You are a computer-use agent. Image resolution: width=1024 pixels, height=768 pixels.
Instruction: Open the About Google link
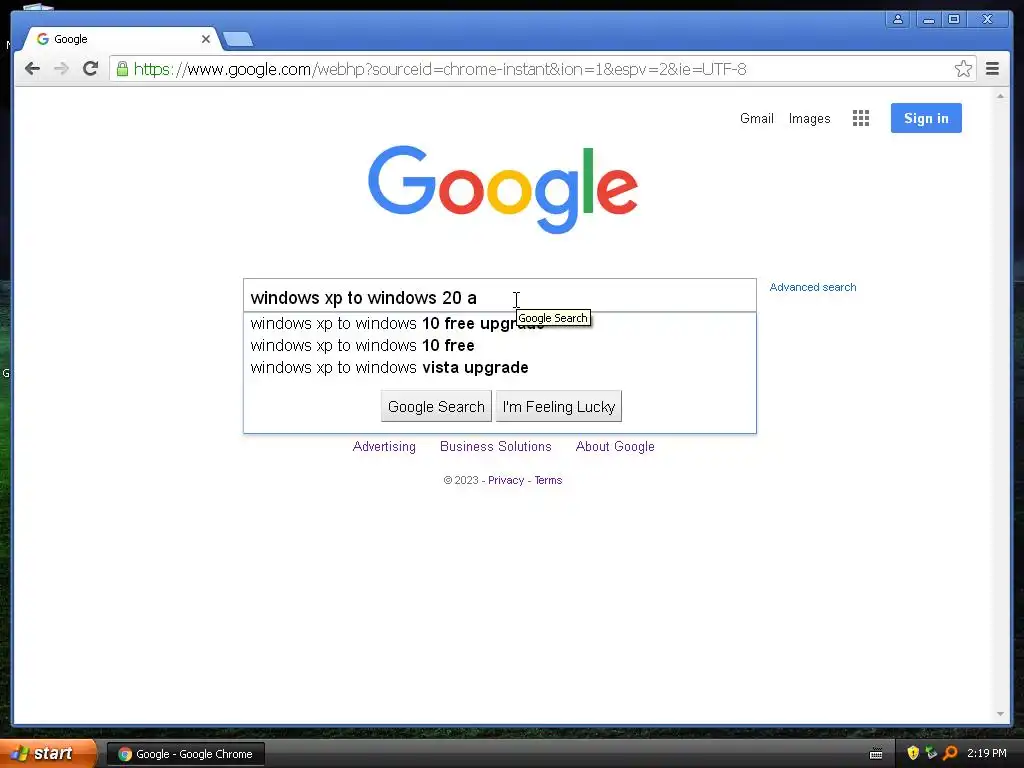pyautogui.click(x=615, y=447)
